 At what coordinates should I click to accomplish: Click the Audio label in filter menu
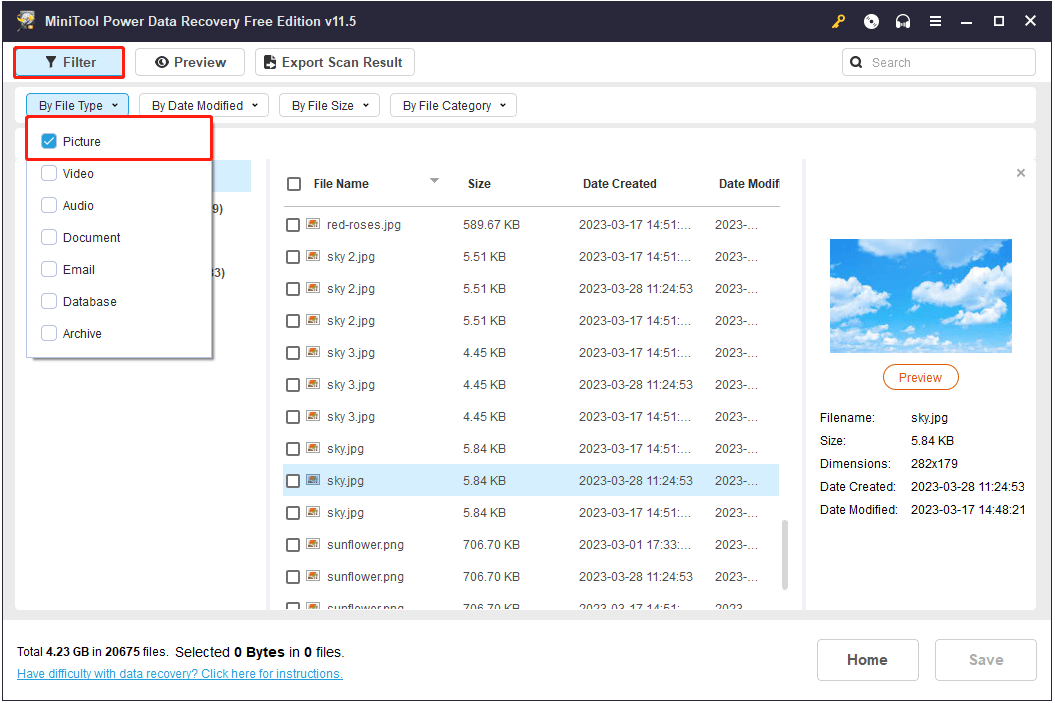click(x=78, y=206)
